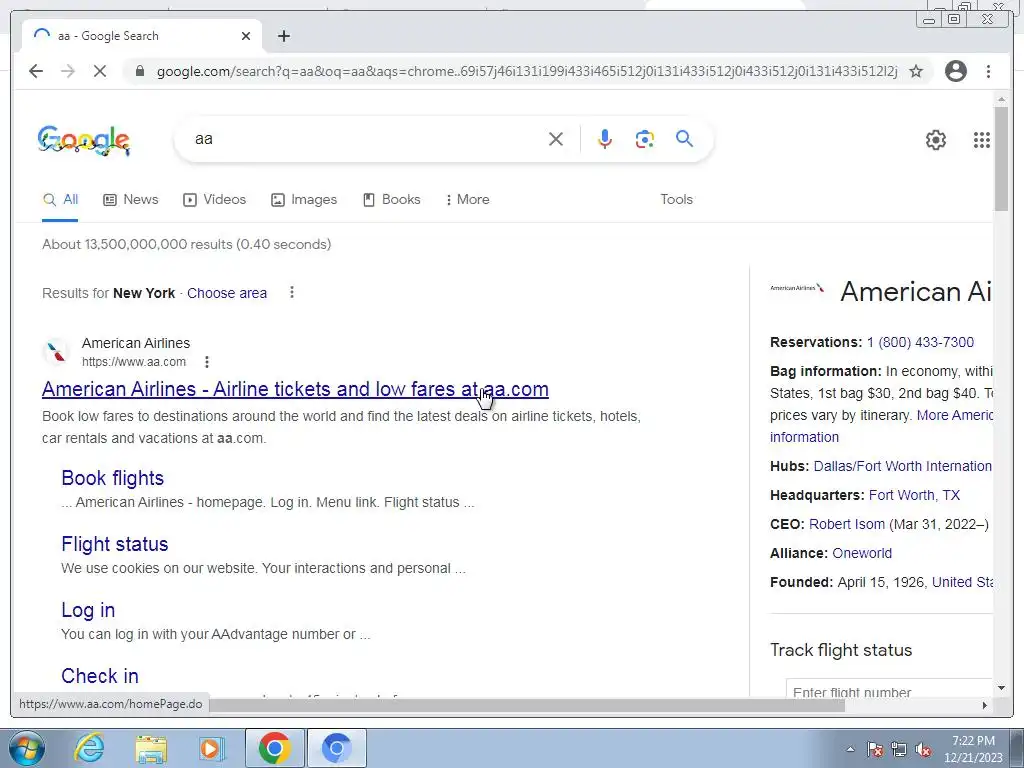Click the address bar URL
The width and height of the screenshot is (1024, 768).
pos(526,71)
